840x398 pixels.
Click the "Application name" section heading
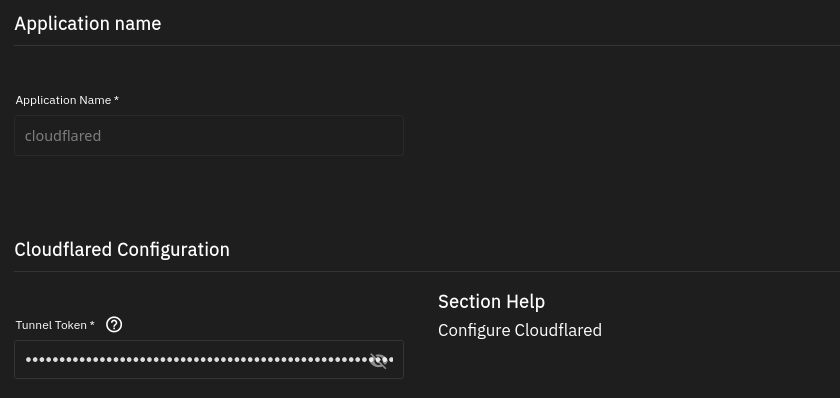click(88, 24)
